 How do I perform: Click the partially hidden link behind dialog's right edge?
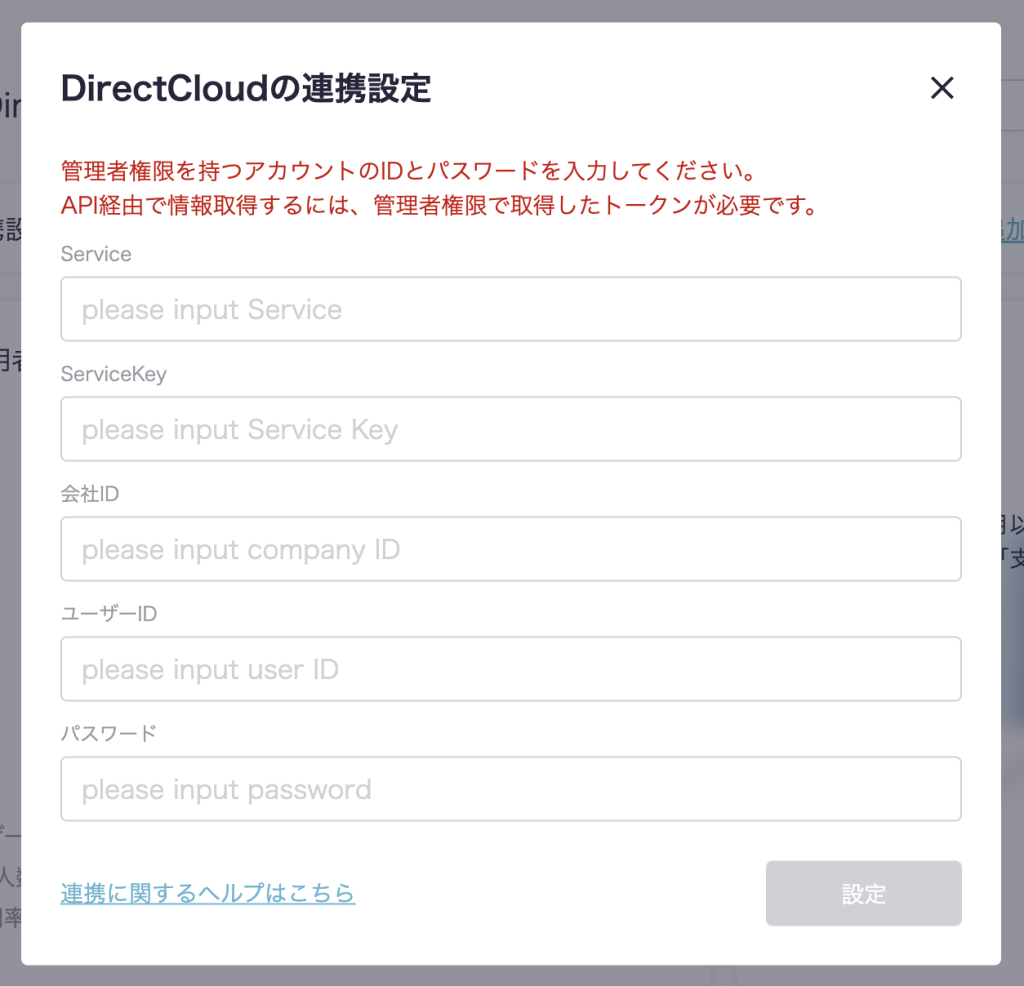pos(1012,230)
